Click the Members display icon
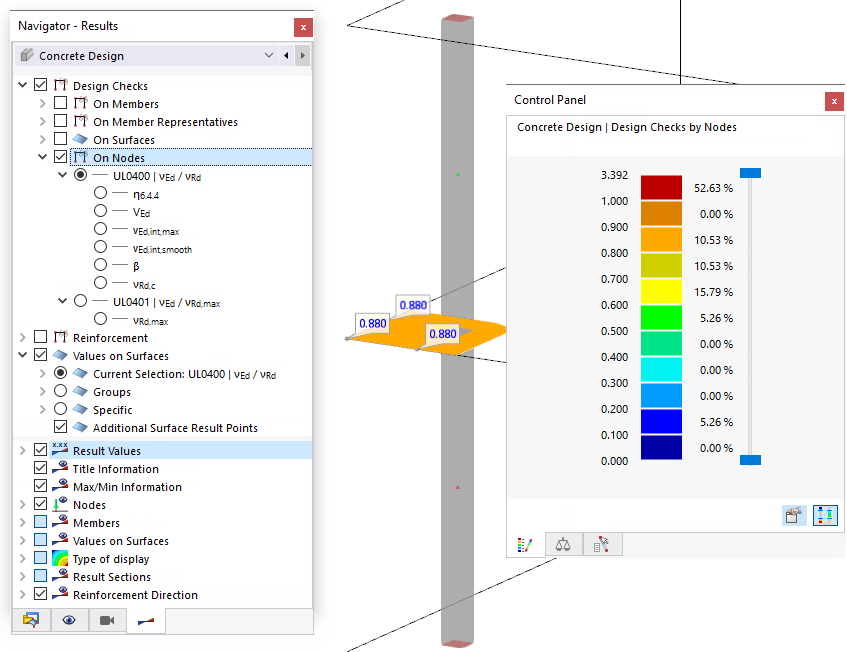 tap(60, 522)
